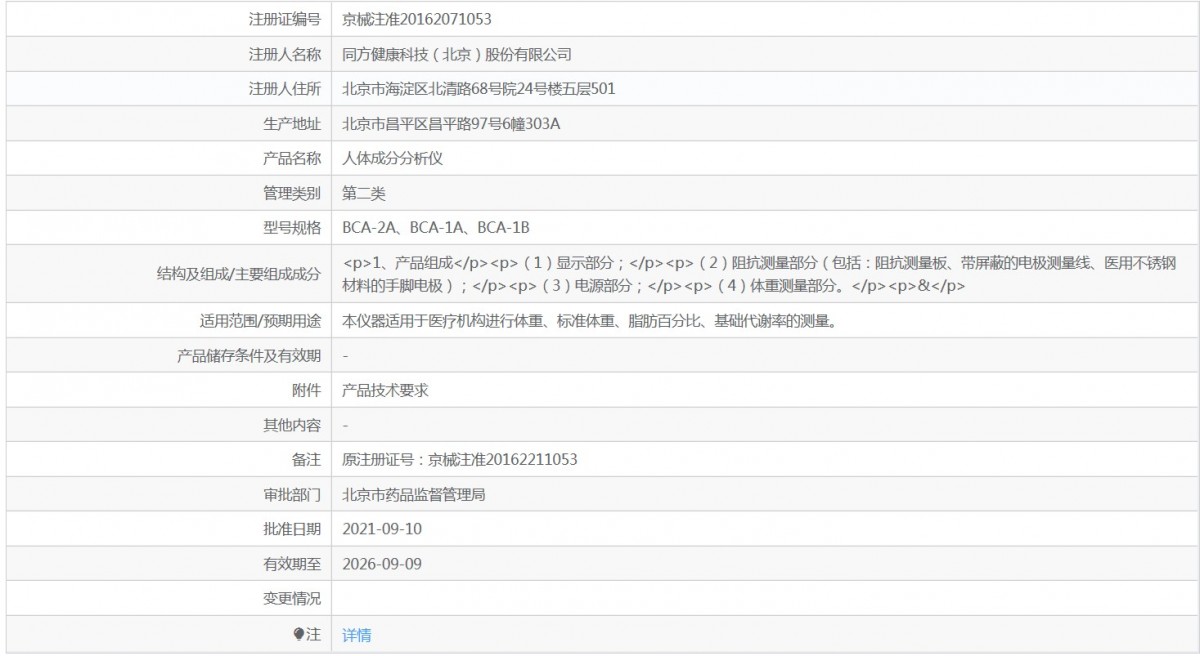1200x656 pixels.
Task: Open the 详情 link in the 注 row
Action: tap(356, 635)
